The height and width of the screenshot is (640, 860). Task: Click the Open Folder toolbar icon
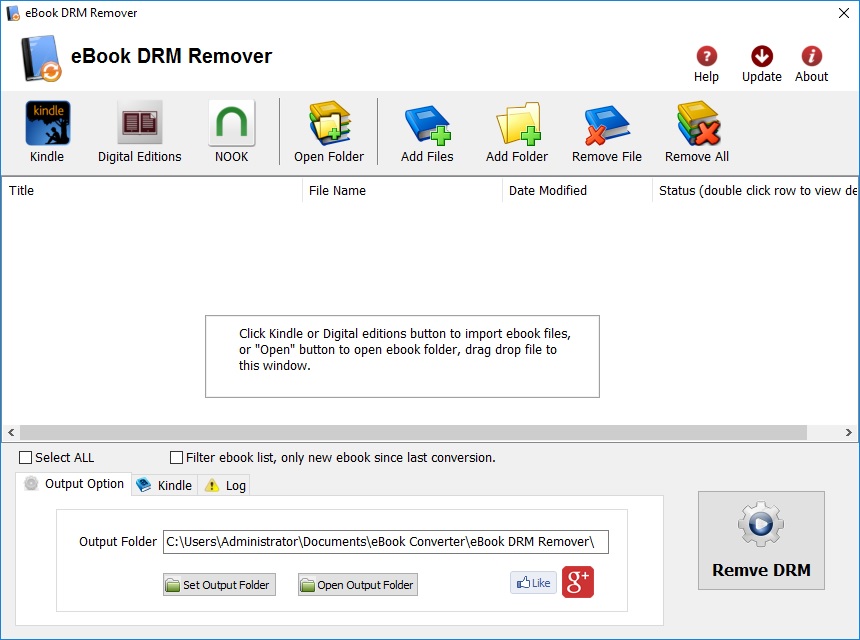coord(329,131)
